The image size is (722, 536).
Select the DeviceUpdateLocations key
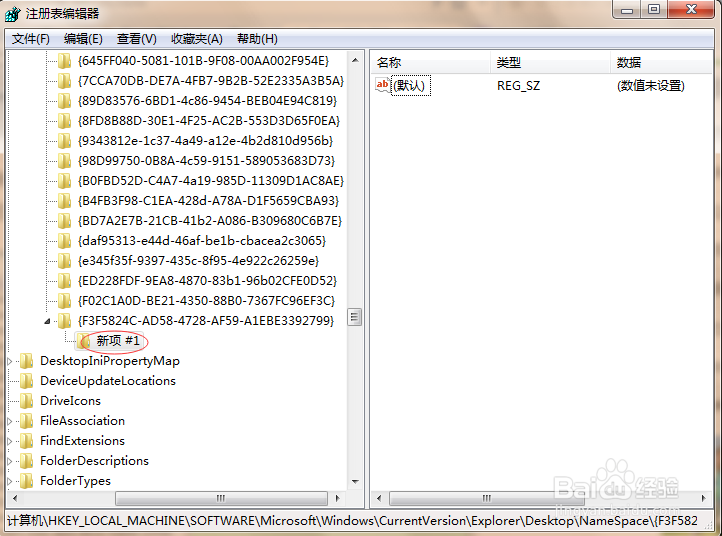pyautogui.click(x=108, y=381)
